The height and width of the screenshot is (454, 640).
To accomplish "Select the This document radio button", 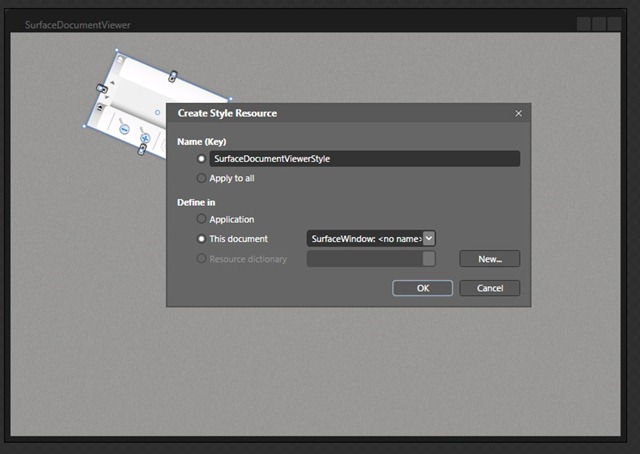I will 202,239.
